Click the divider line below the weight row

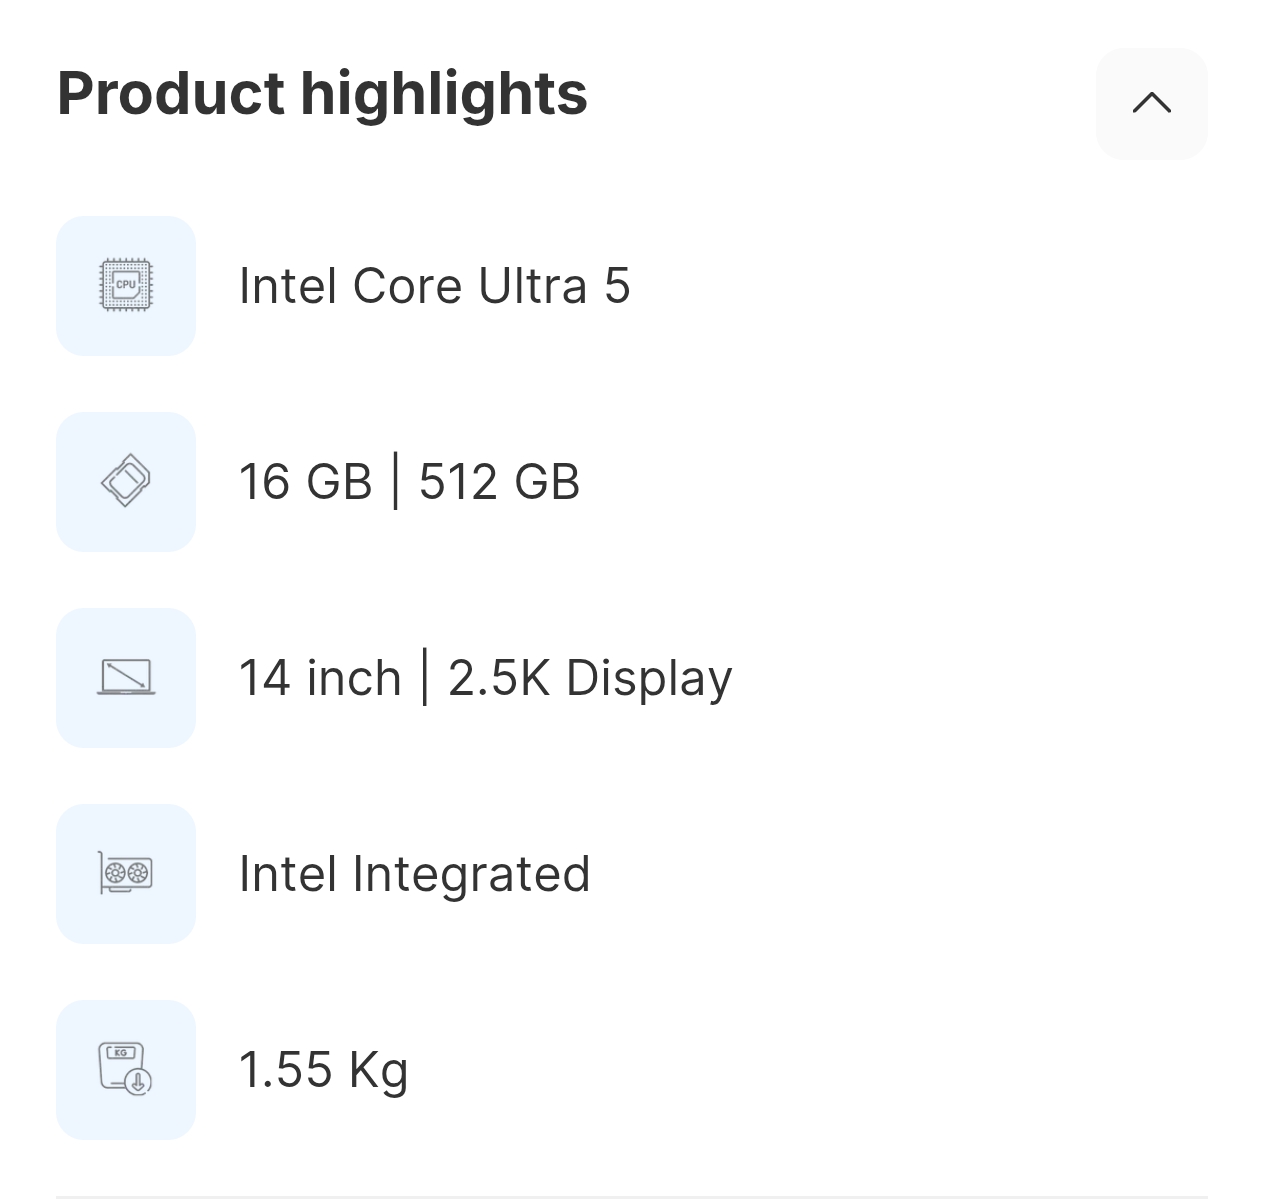click(631, 1196)
